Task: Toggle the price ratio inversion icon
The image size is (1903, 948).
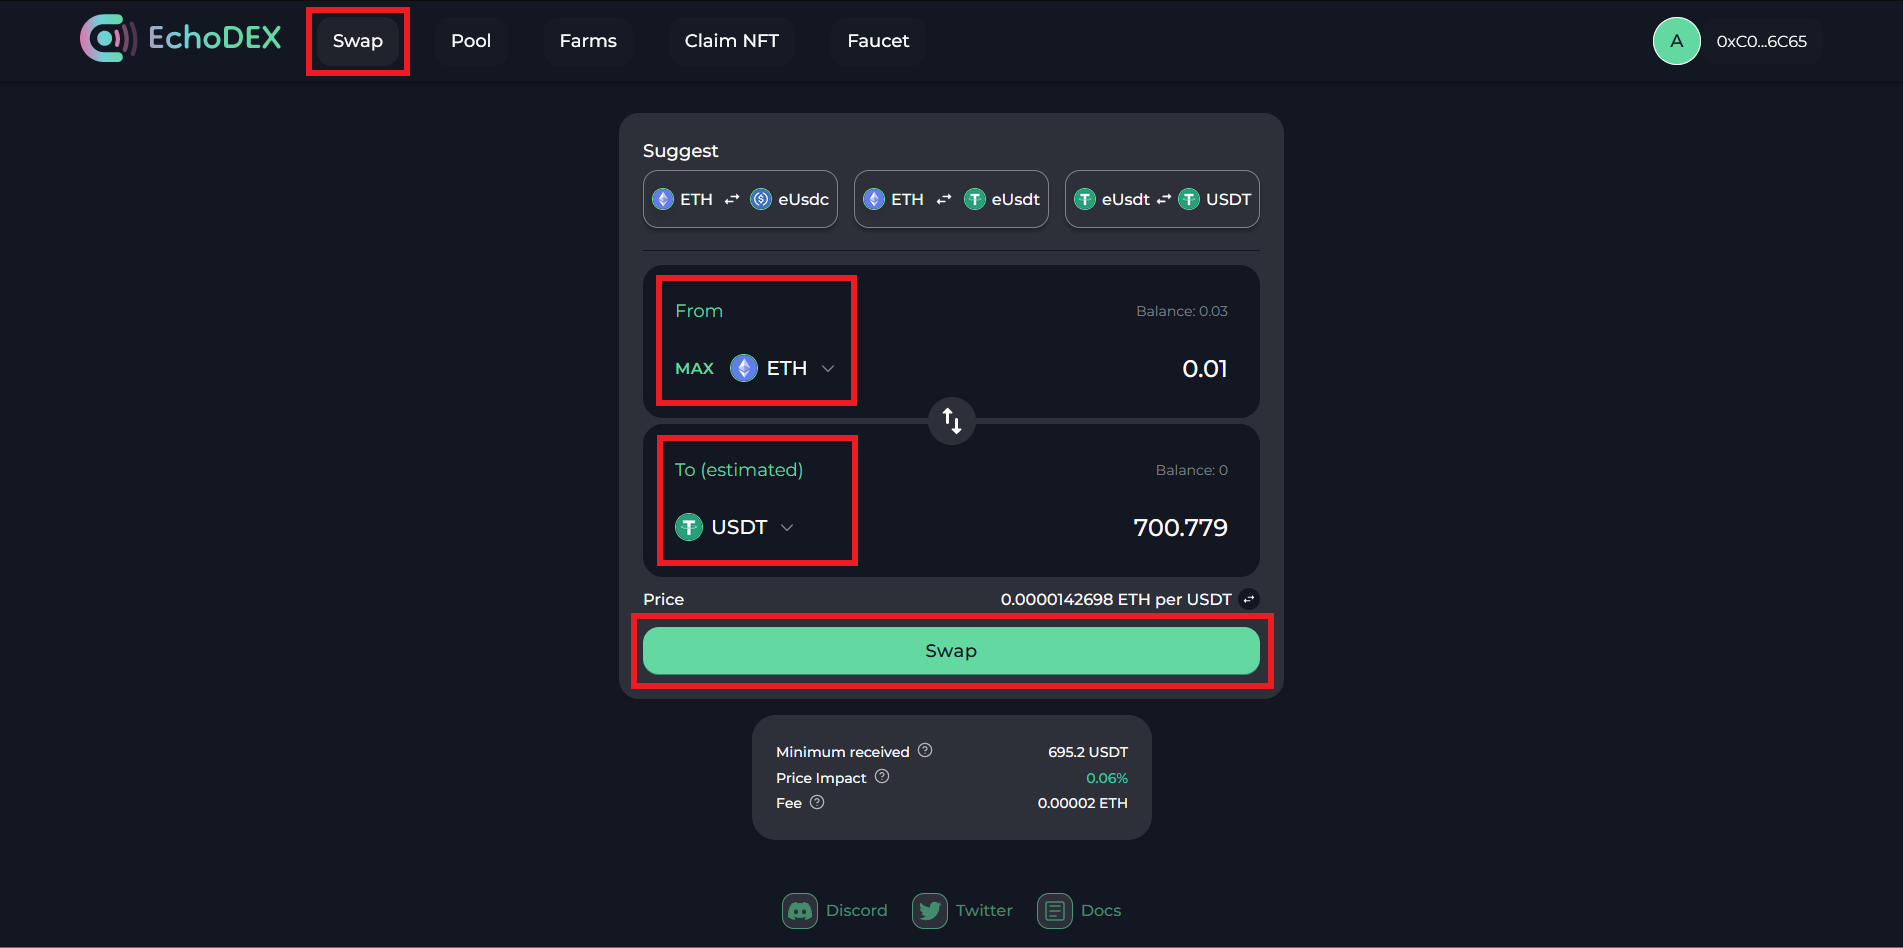Action: 1248,599
